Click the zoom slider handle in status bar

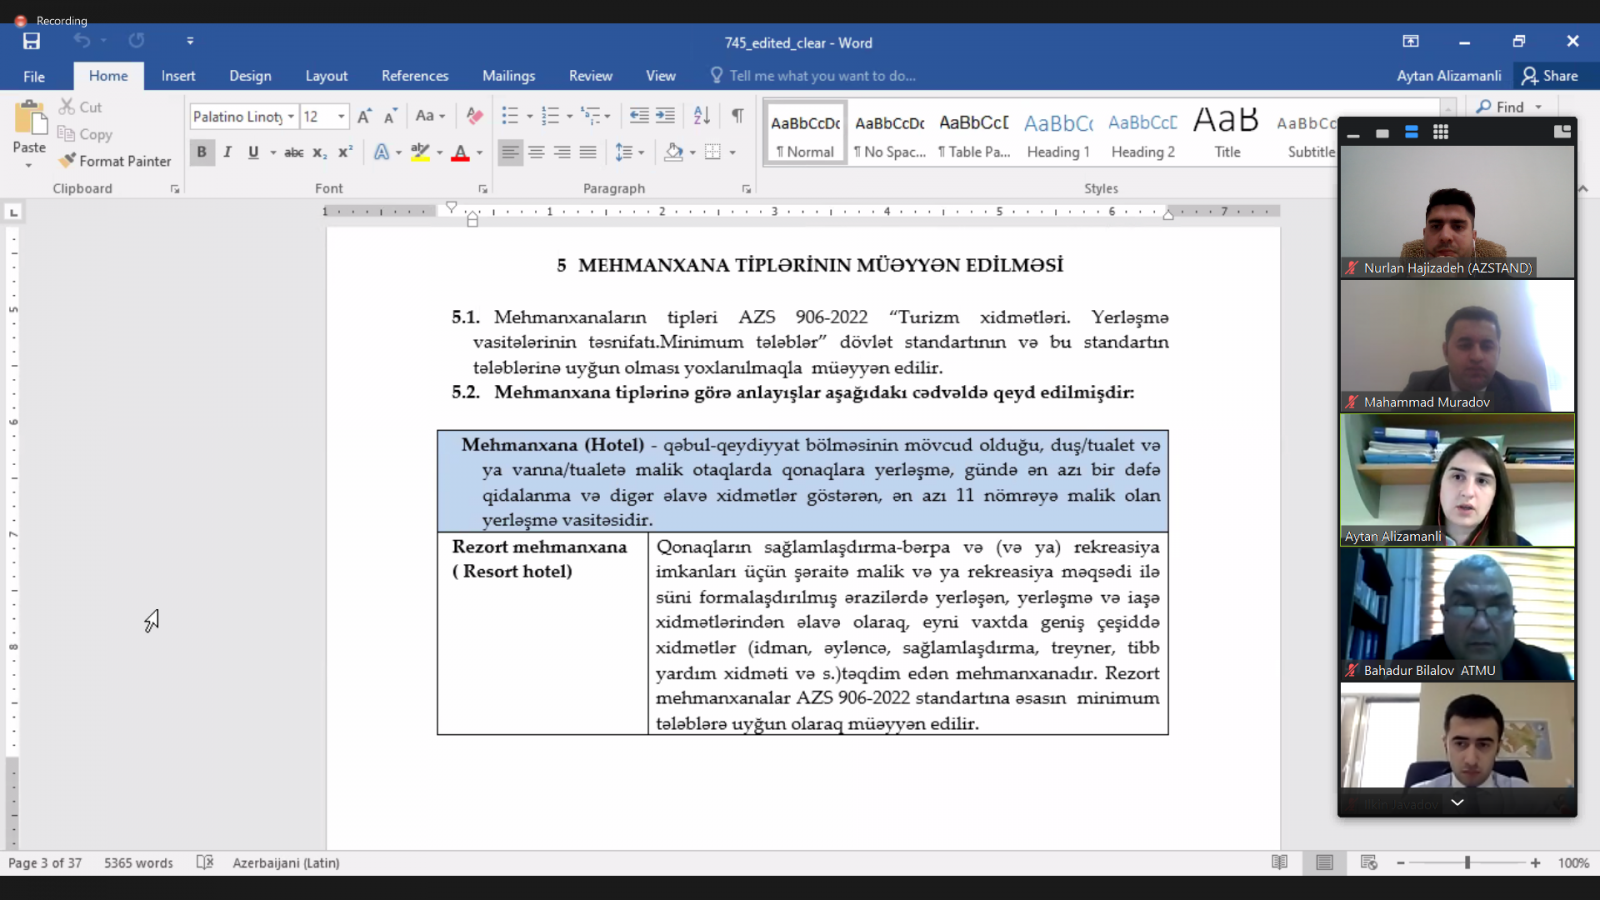[1467, 863]
